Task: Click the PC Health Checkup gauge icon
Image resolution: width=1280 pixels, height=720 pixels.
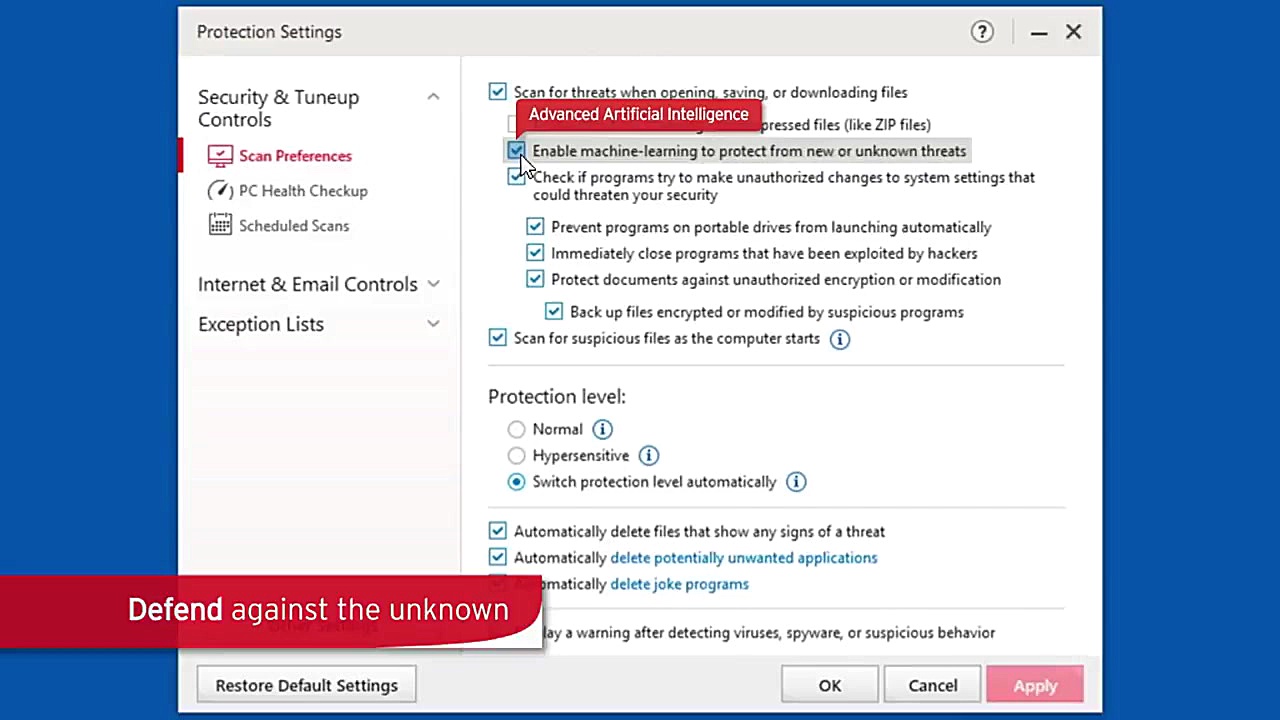Action: click(x=220, y=191)
